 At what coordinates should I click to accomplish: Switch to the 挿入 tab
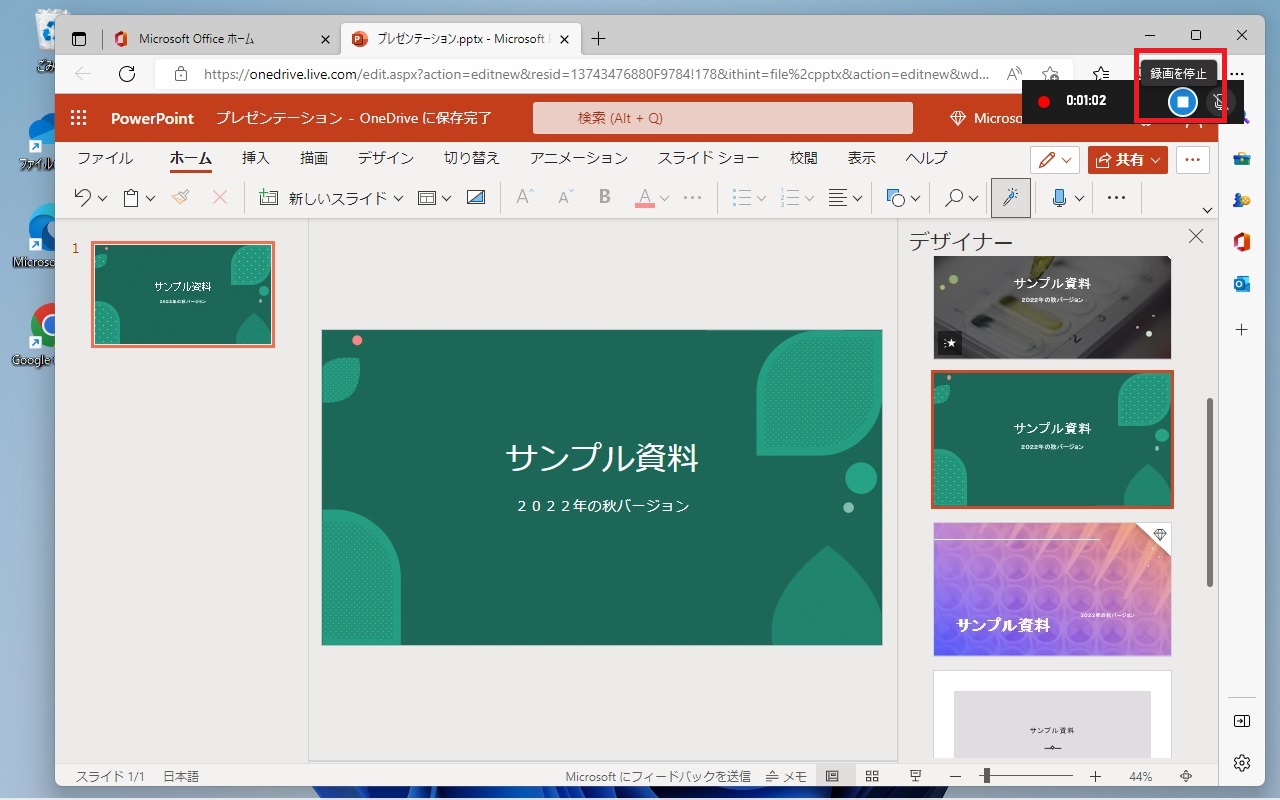(256, 158)
